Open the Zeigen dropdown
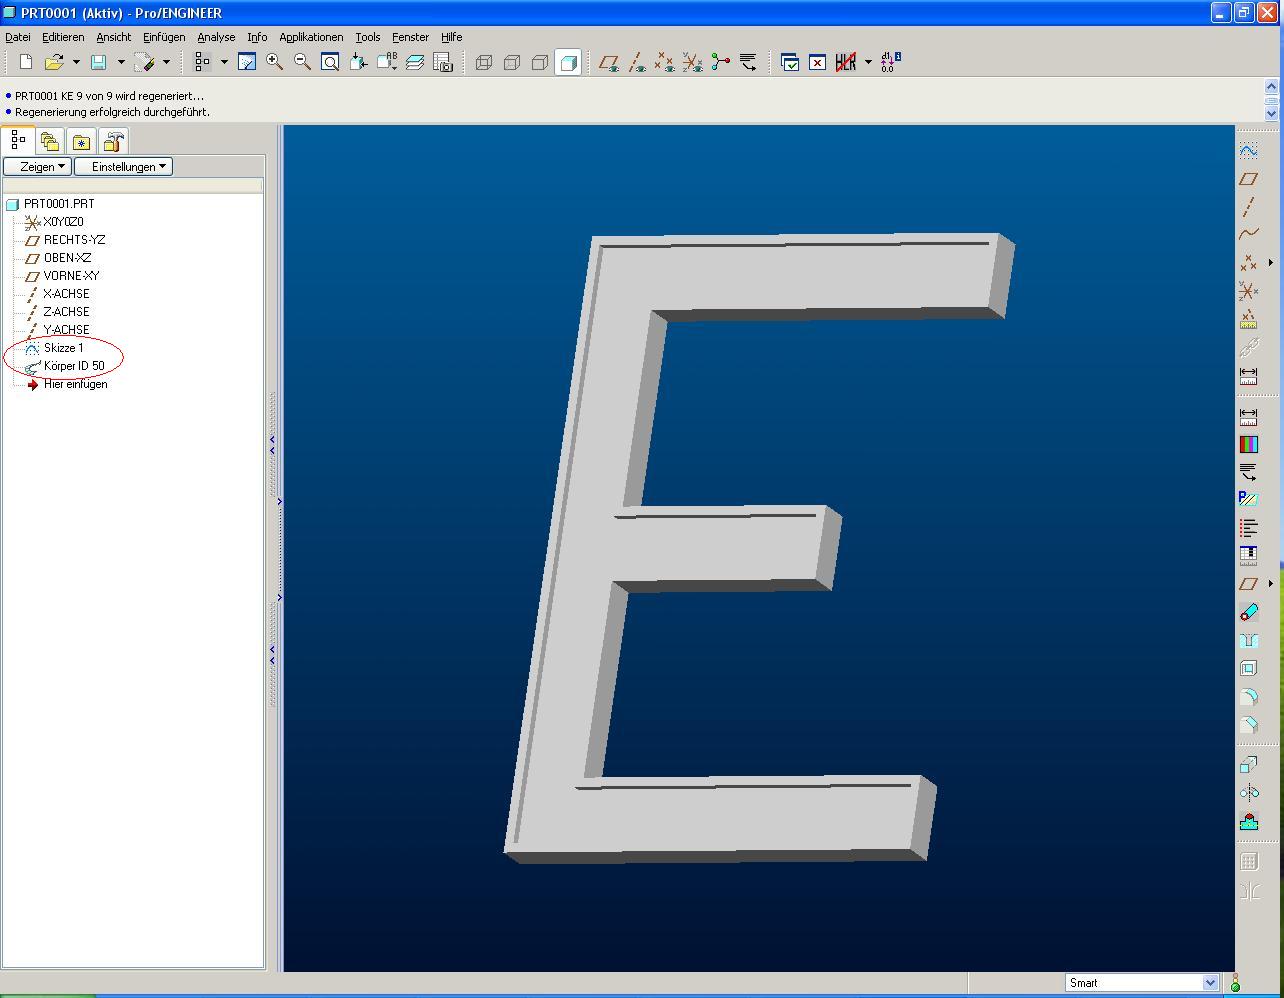 point(37,167)
